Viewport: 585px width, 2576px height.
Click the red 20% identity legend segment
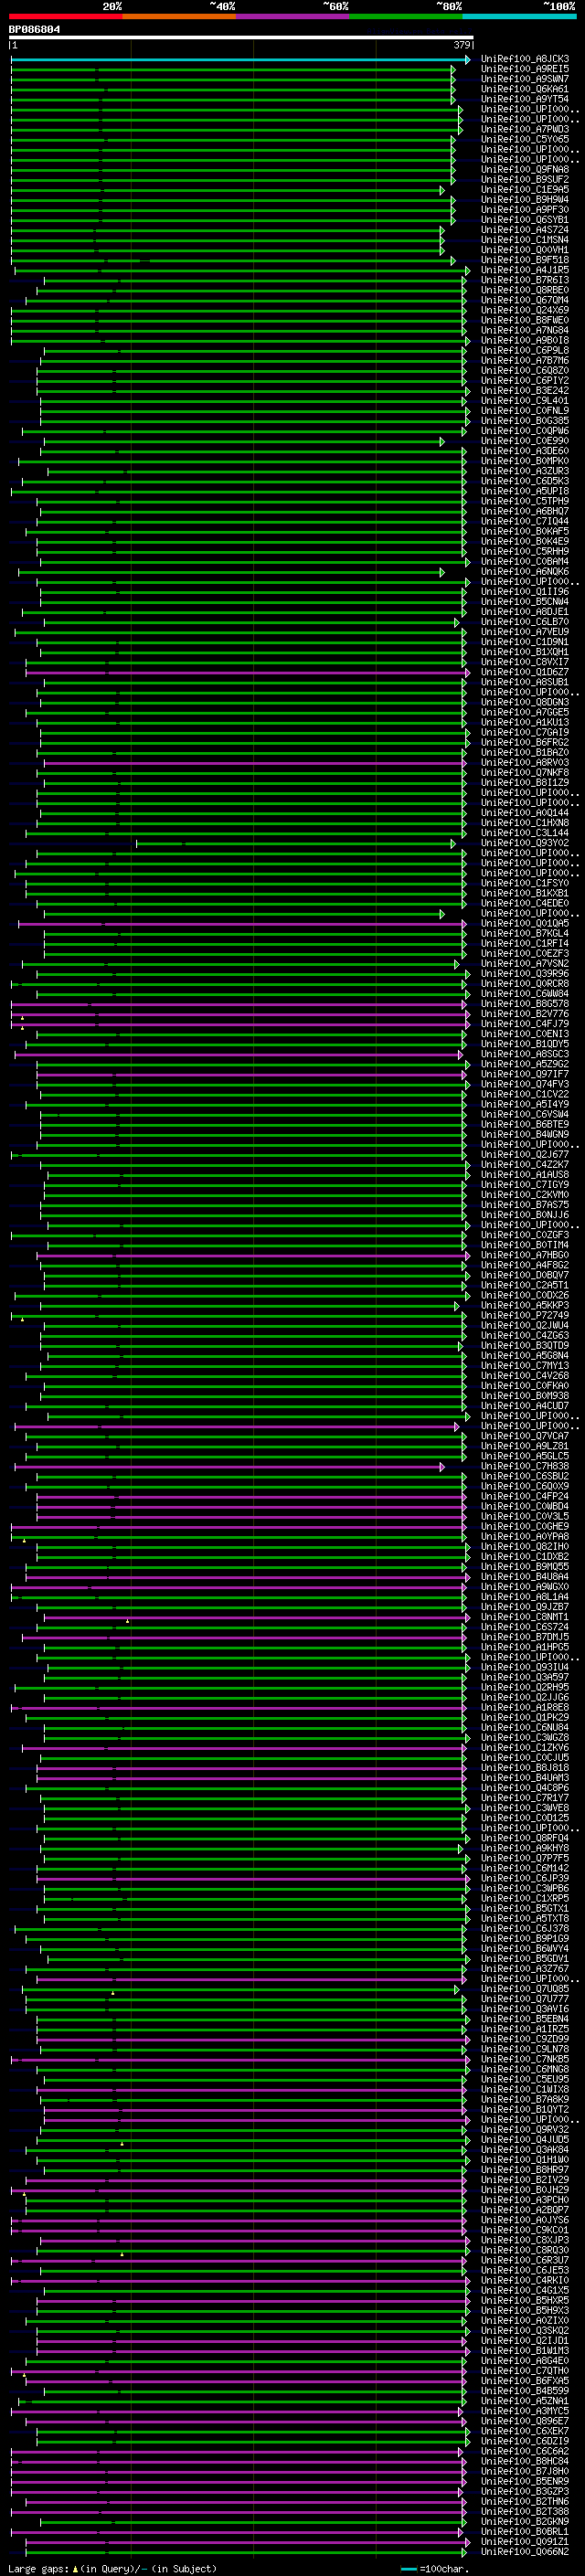(65, 16)
